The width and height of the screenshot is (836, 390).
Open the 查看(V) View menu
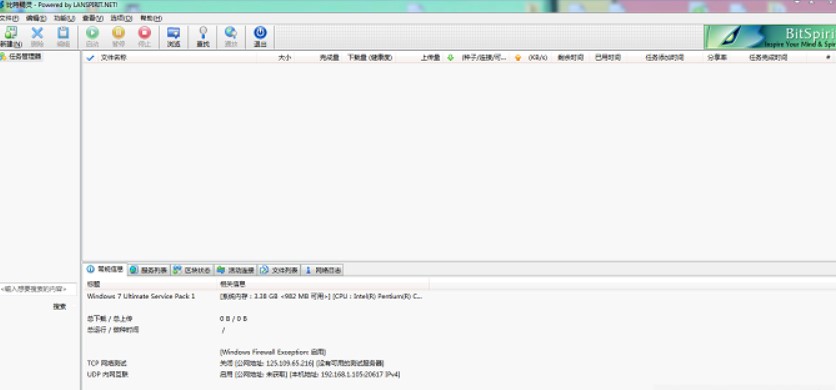pos(93,18)
